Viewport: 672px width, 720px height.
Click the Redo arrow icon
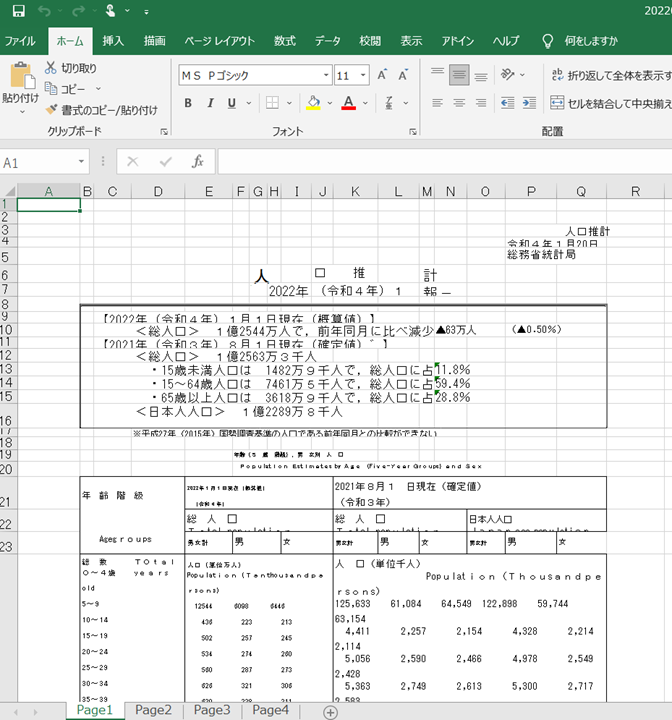[79, 11]
